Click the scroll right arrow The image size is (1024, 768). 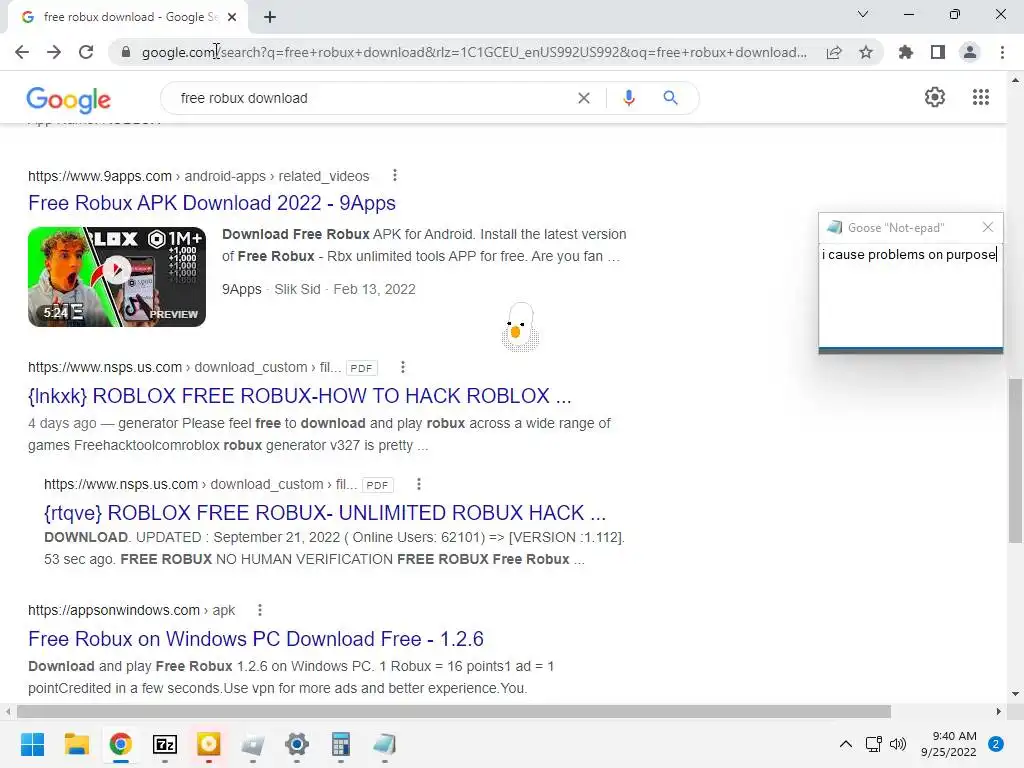(999, 711)
